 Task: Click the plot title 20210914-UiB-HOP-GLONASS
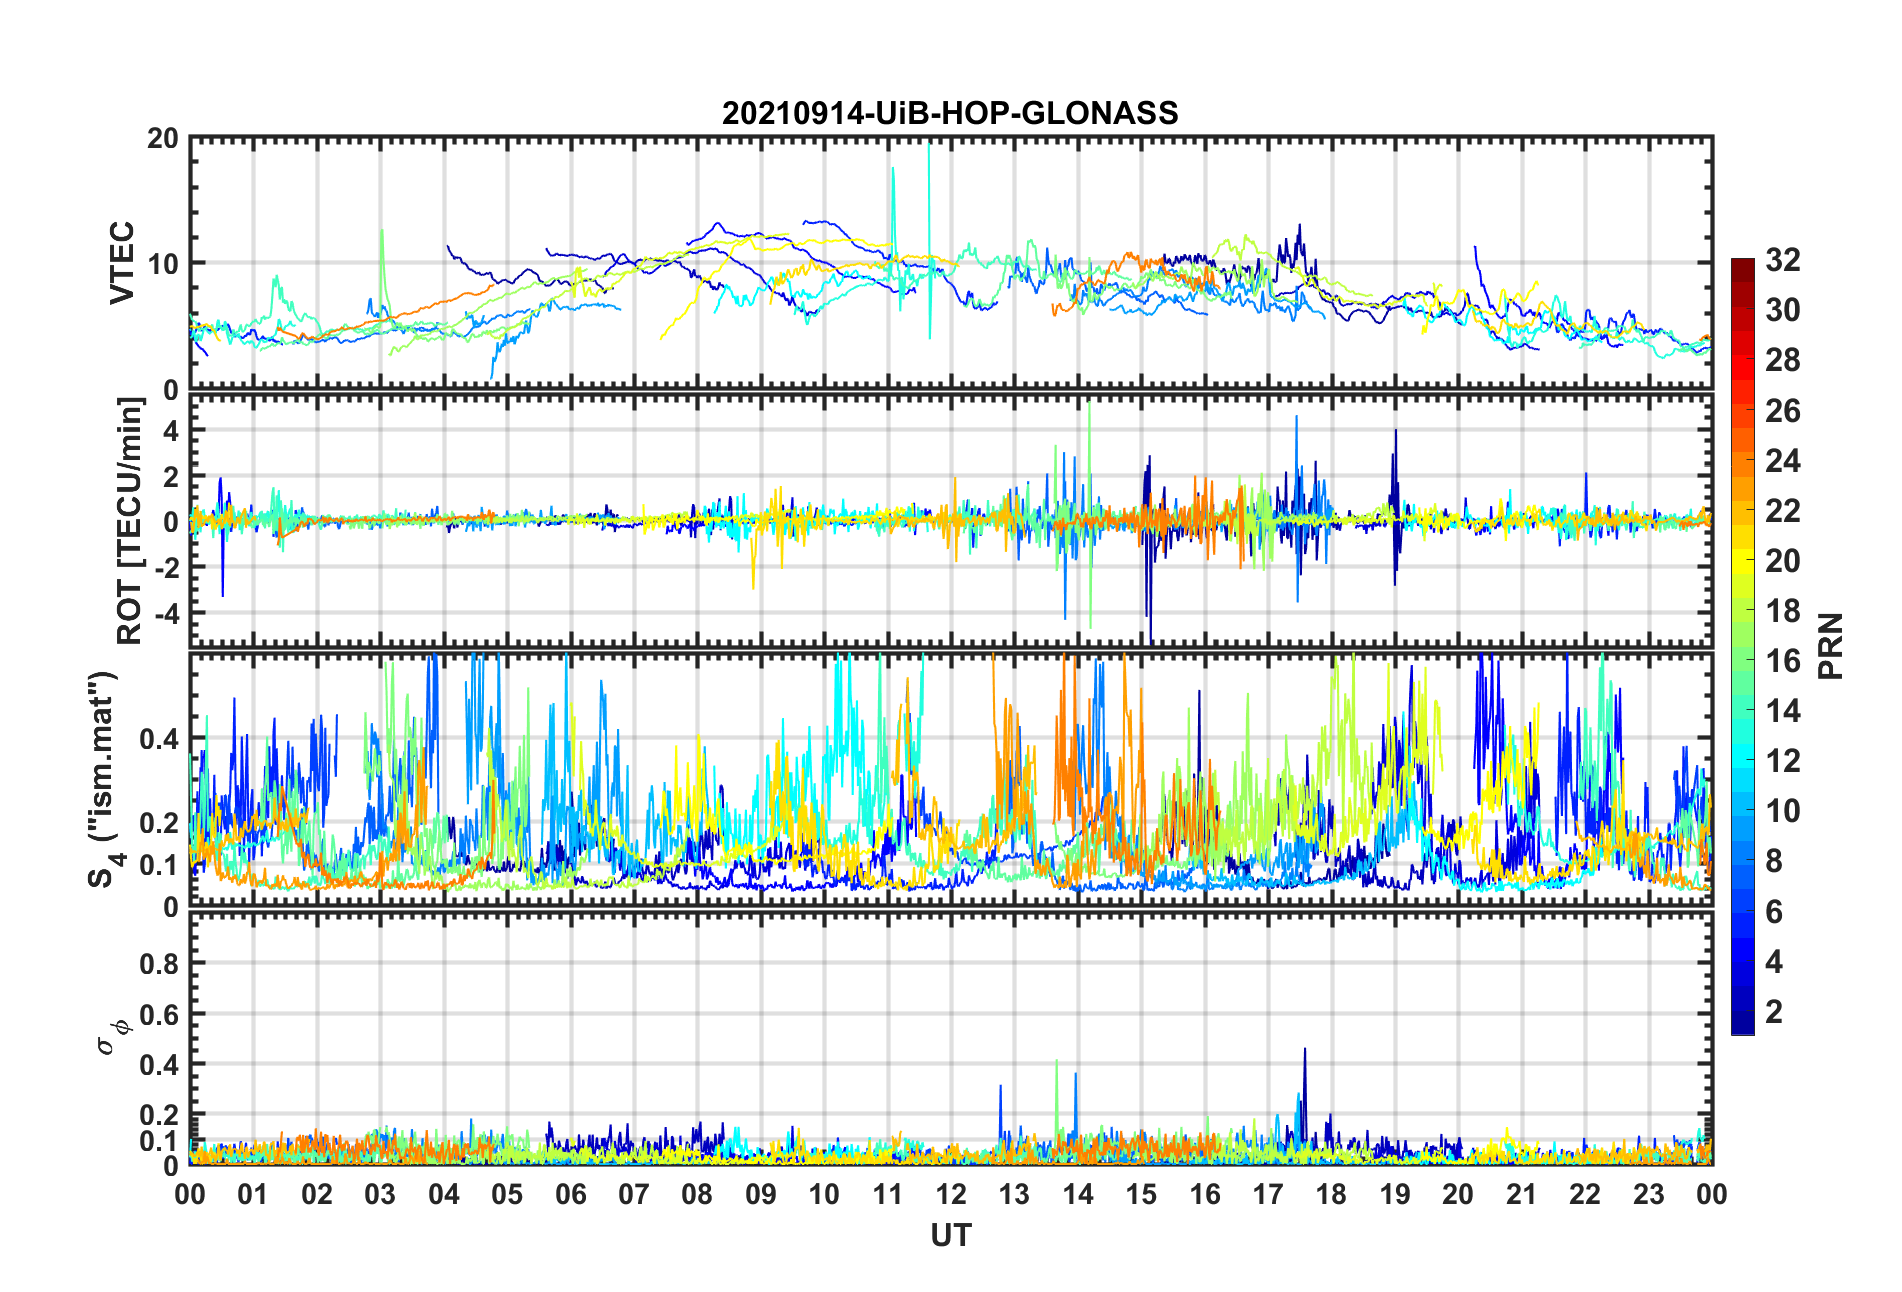(950, 113)
